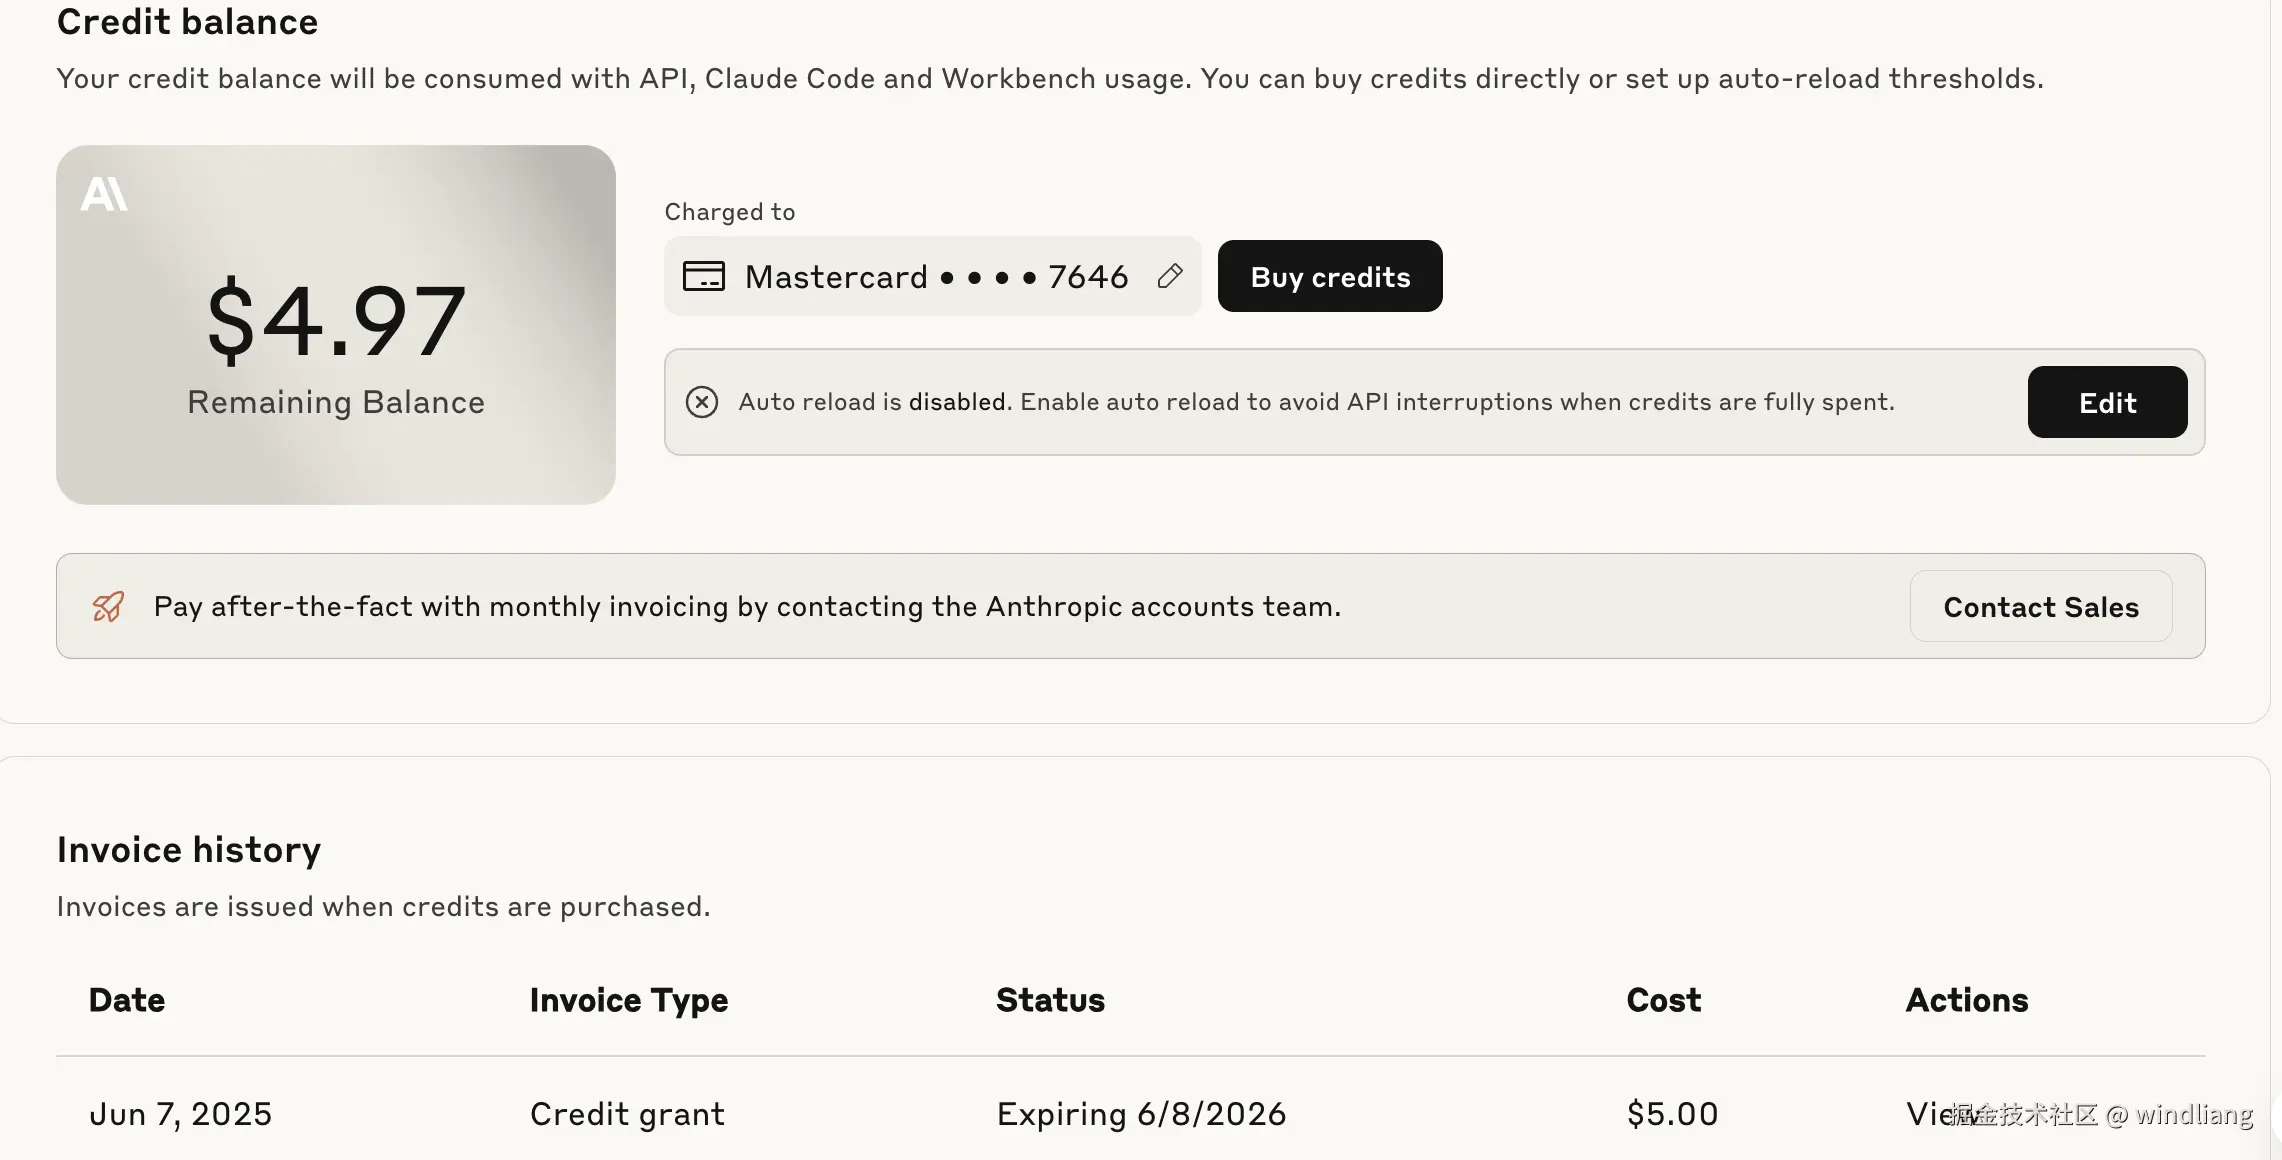Select the Jun 7, 2025 invoice date

pos(181,1114)
